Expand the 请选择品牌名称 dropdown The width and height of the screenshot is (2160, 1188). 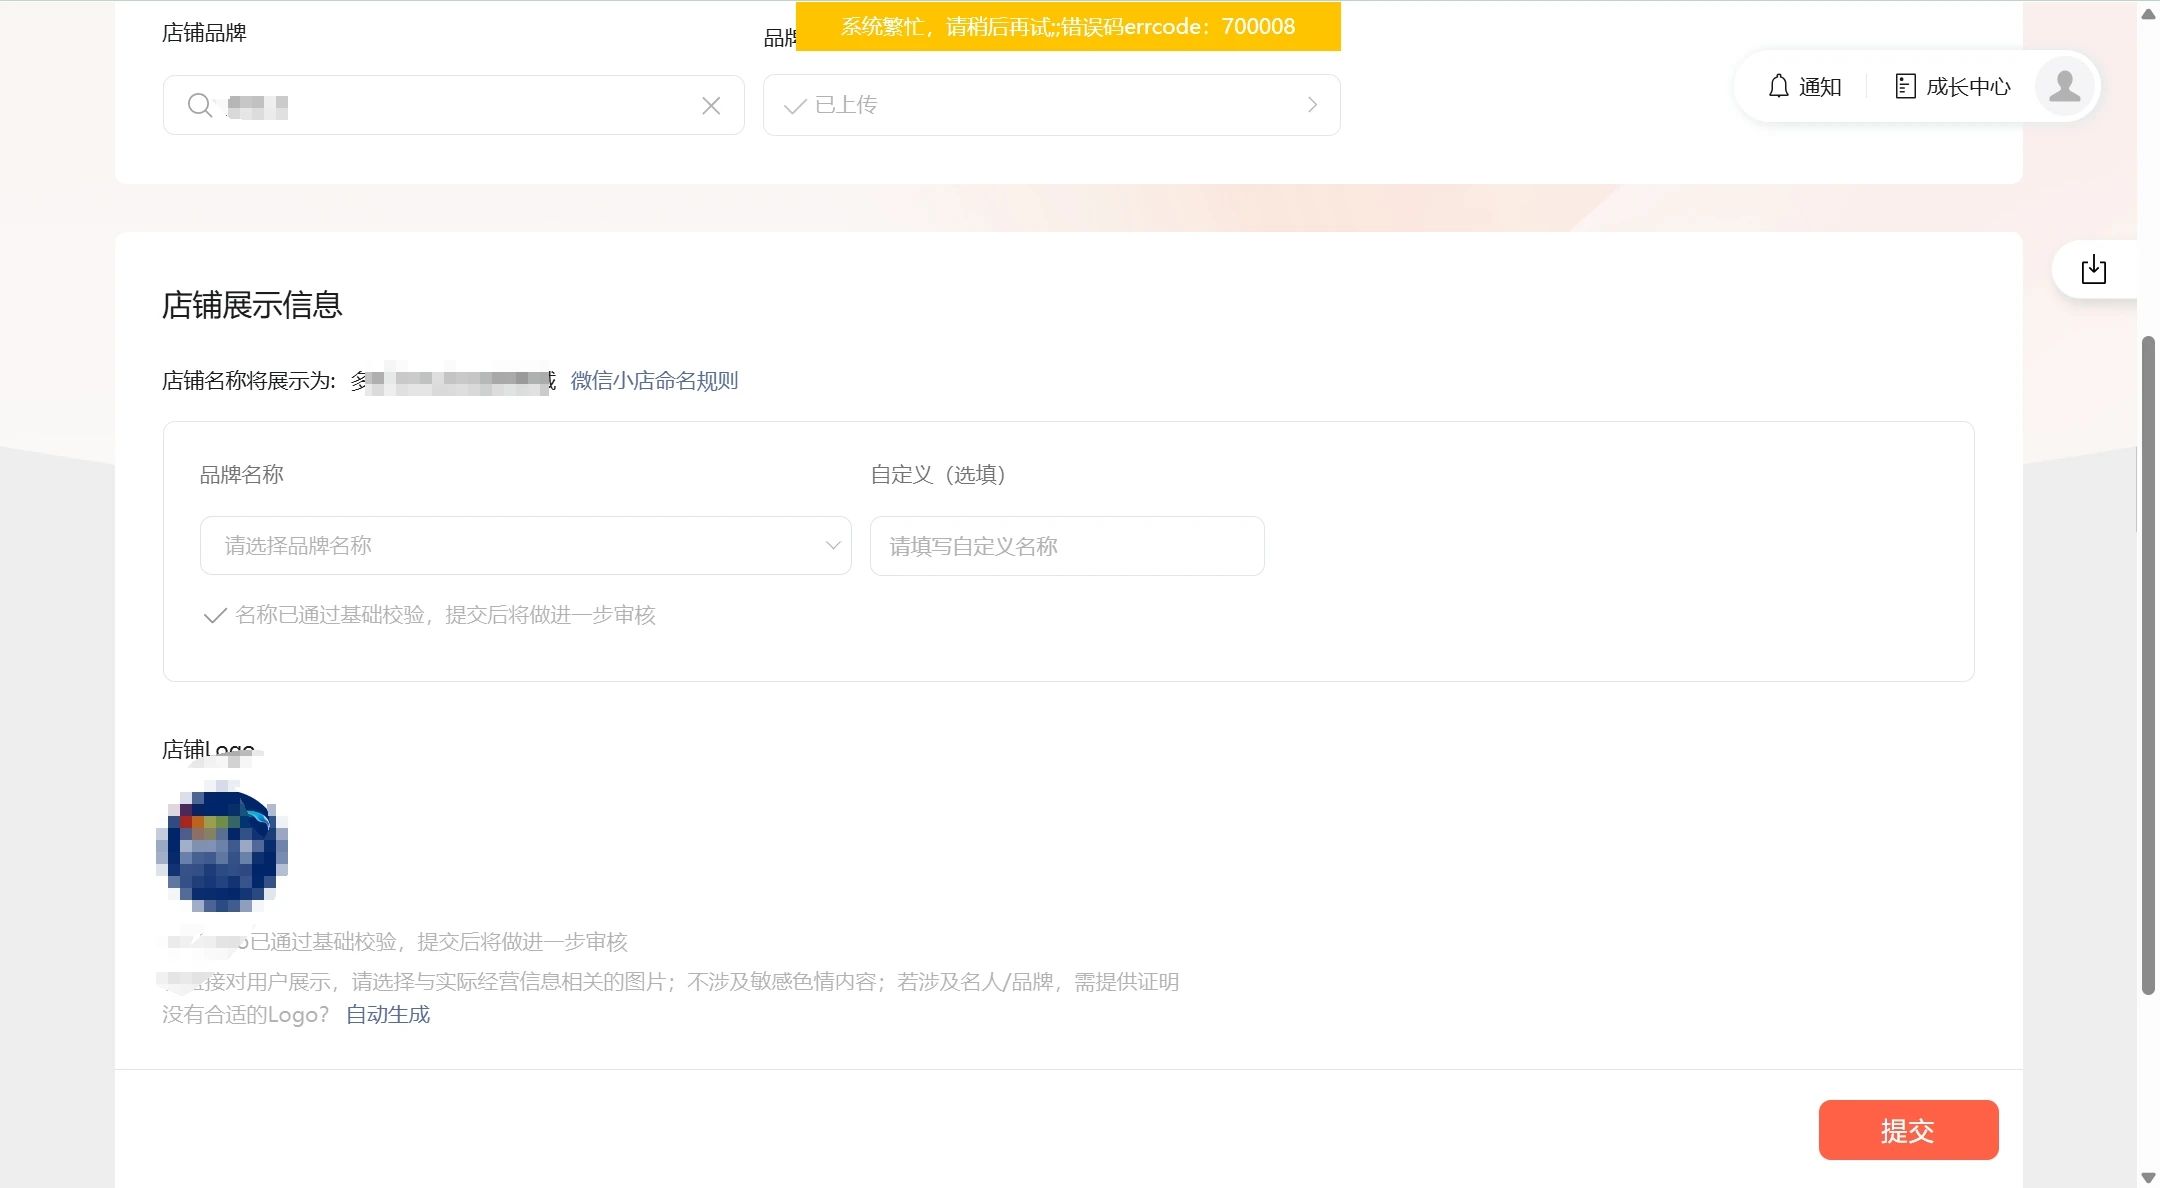pos(525,546)
